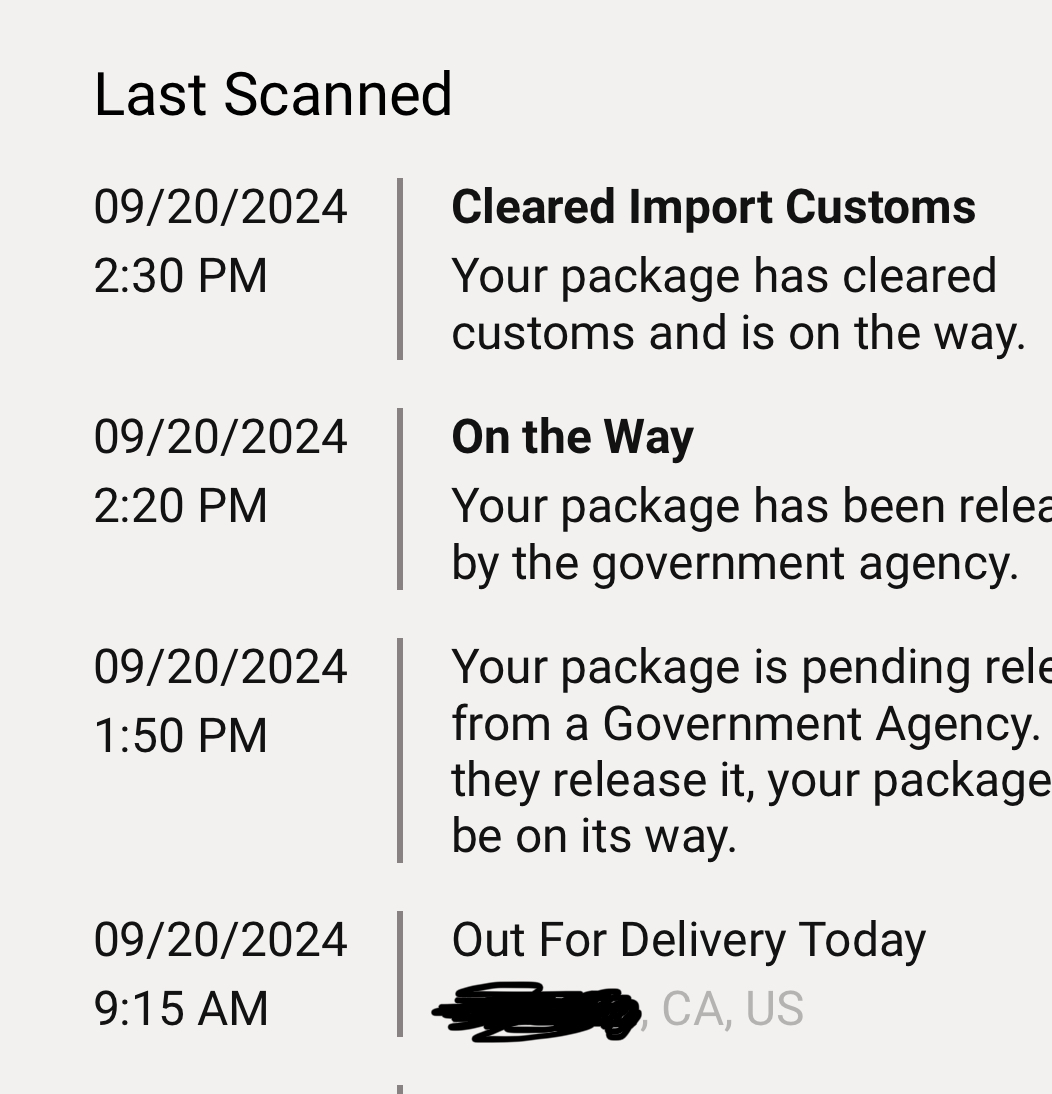
Task: Click the vertical divider beside On the Way
Action: (x=400, y=499)
